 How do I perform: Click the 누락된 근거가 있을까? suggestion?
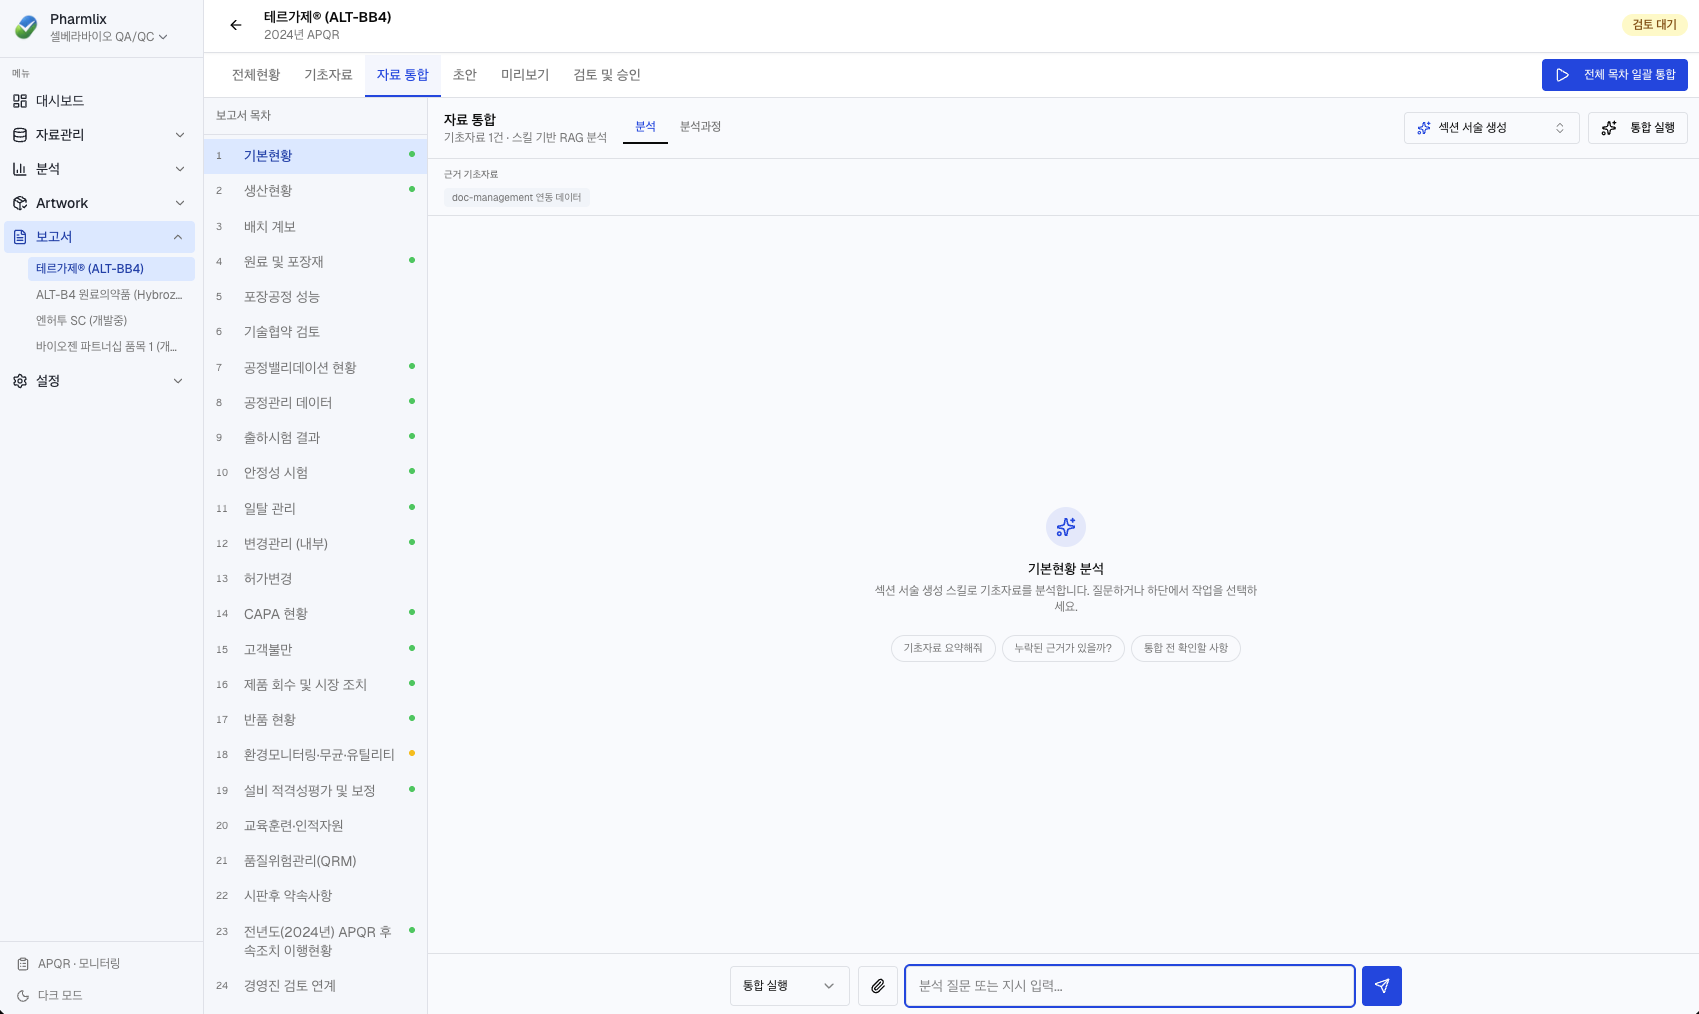(x=1063, y=648)
